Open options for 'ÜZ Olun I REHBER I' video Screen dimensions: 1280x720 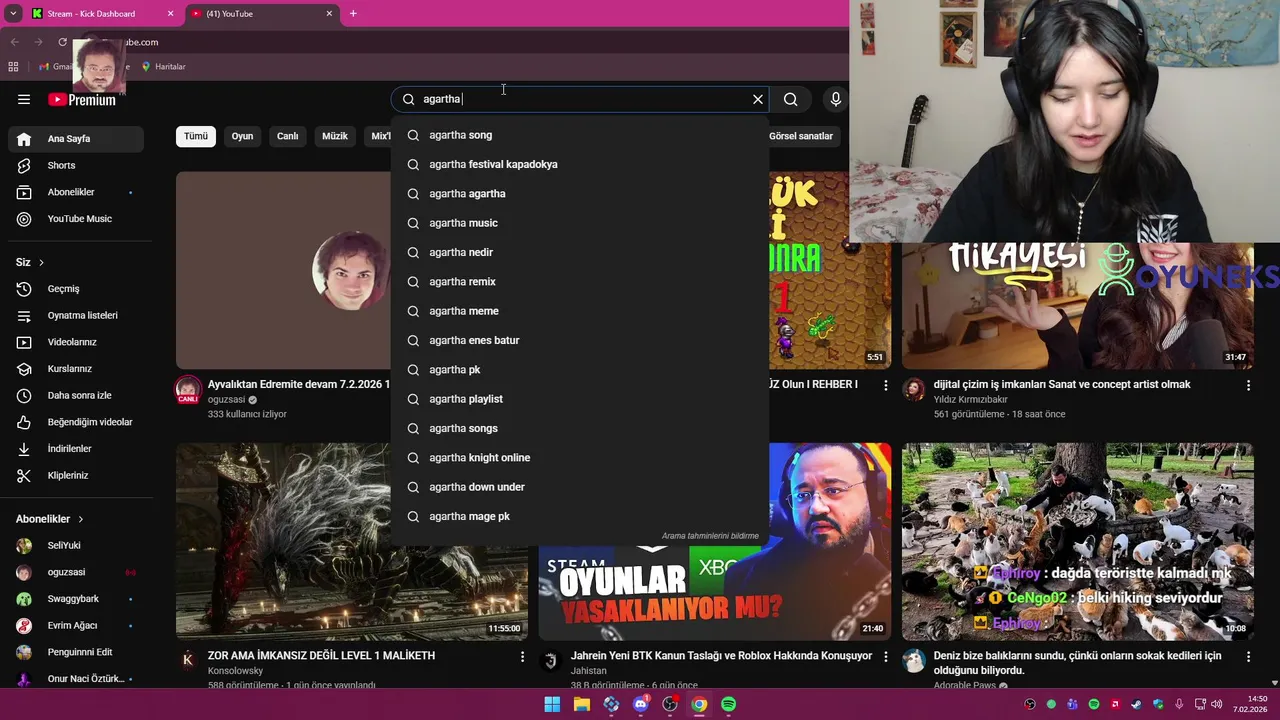click(x=885, y=385)
